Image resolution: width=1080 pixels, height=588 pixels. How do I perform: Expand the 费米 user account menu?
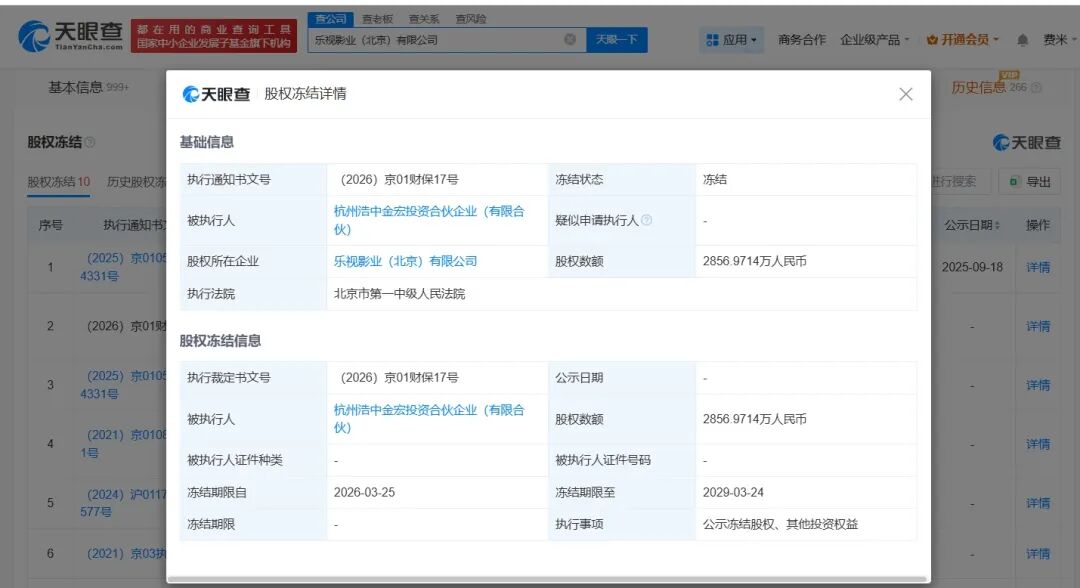click(1059, 40)
